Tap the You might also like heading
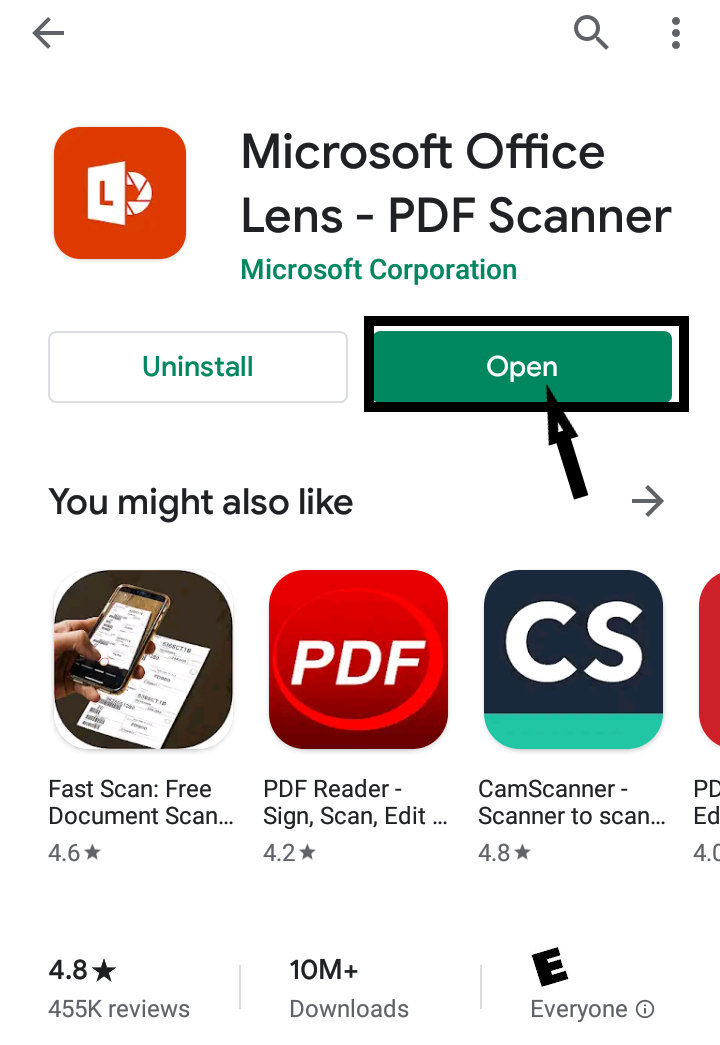Screen dimensions: 720x1045 [x=201, y=502]
